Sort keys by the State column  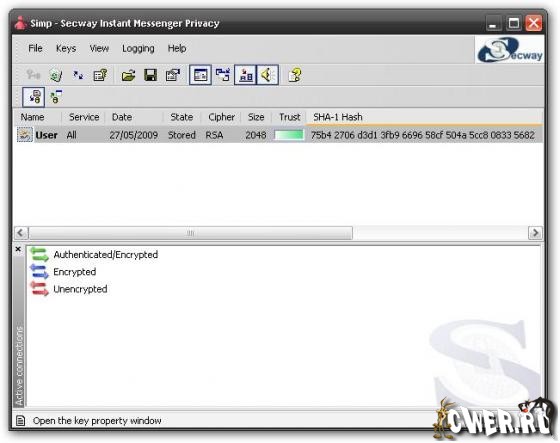(x=182, y=117)
